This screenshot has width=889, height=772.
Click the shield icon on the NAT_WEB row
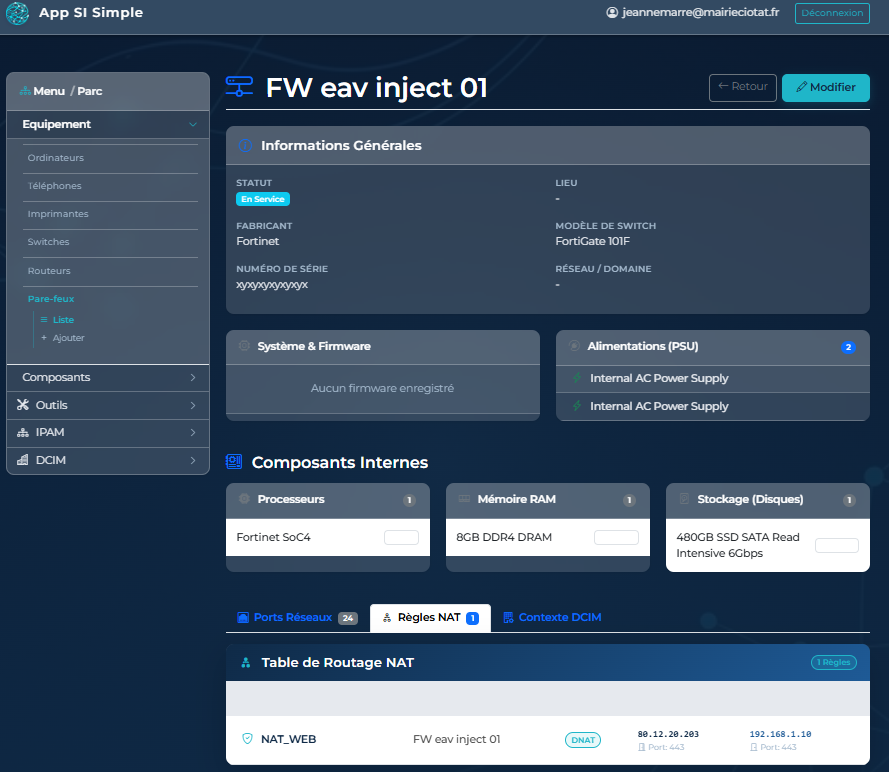coord(247,739)
